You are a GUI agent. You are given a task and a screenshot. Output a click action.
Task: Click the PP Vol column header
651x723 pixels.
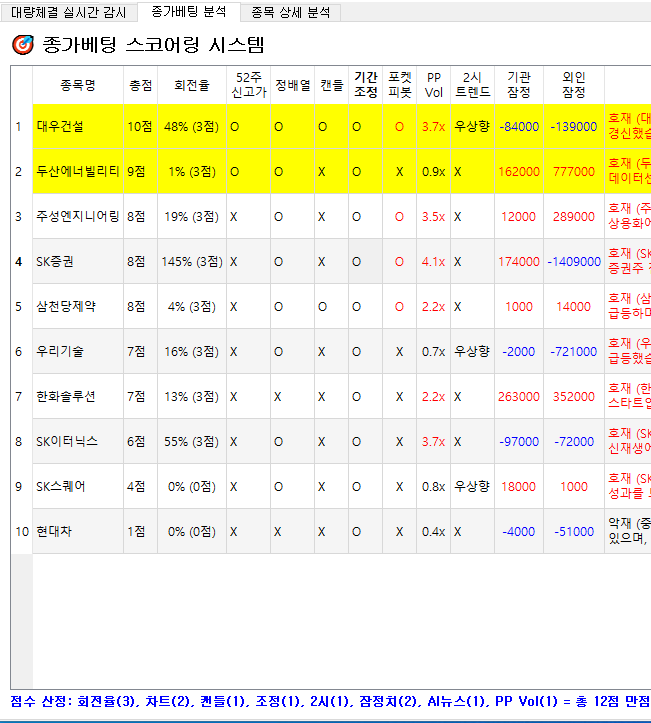click(x=433, y=85)
